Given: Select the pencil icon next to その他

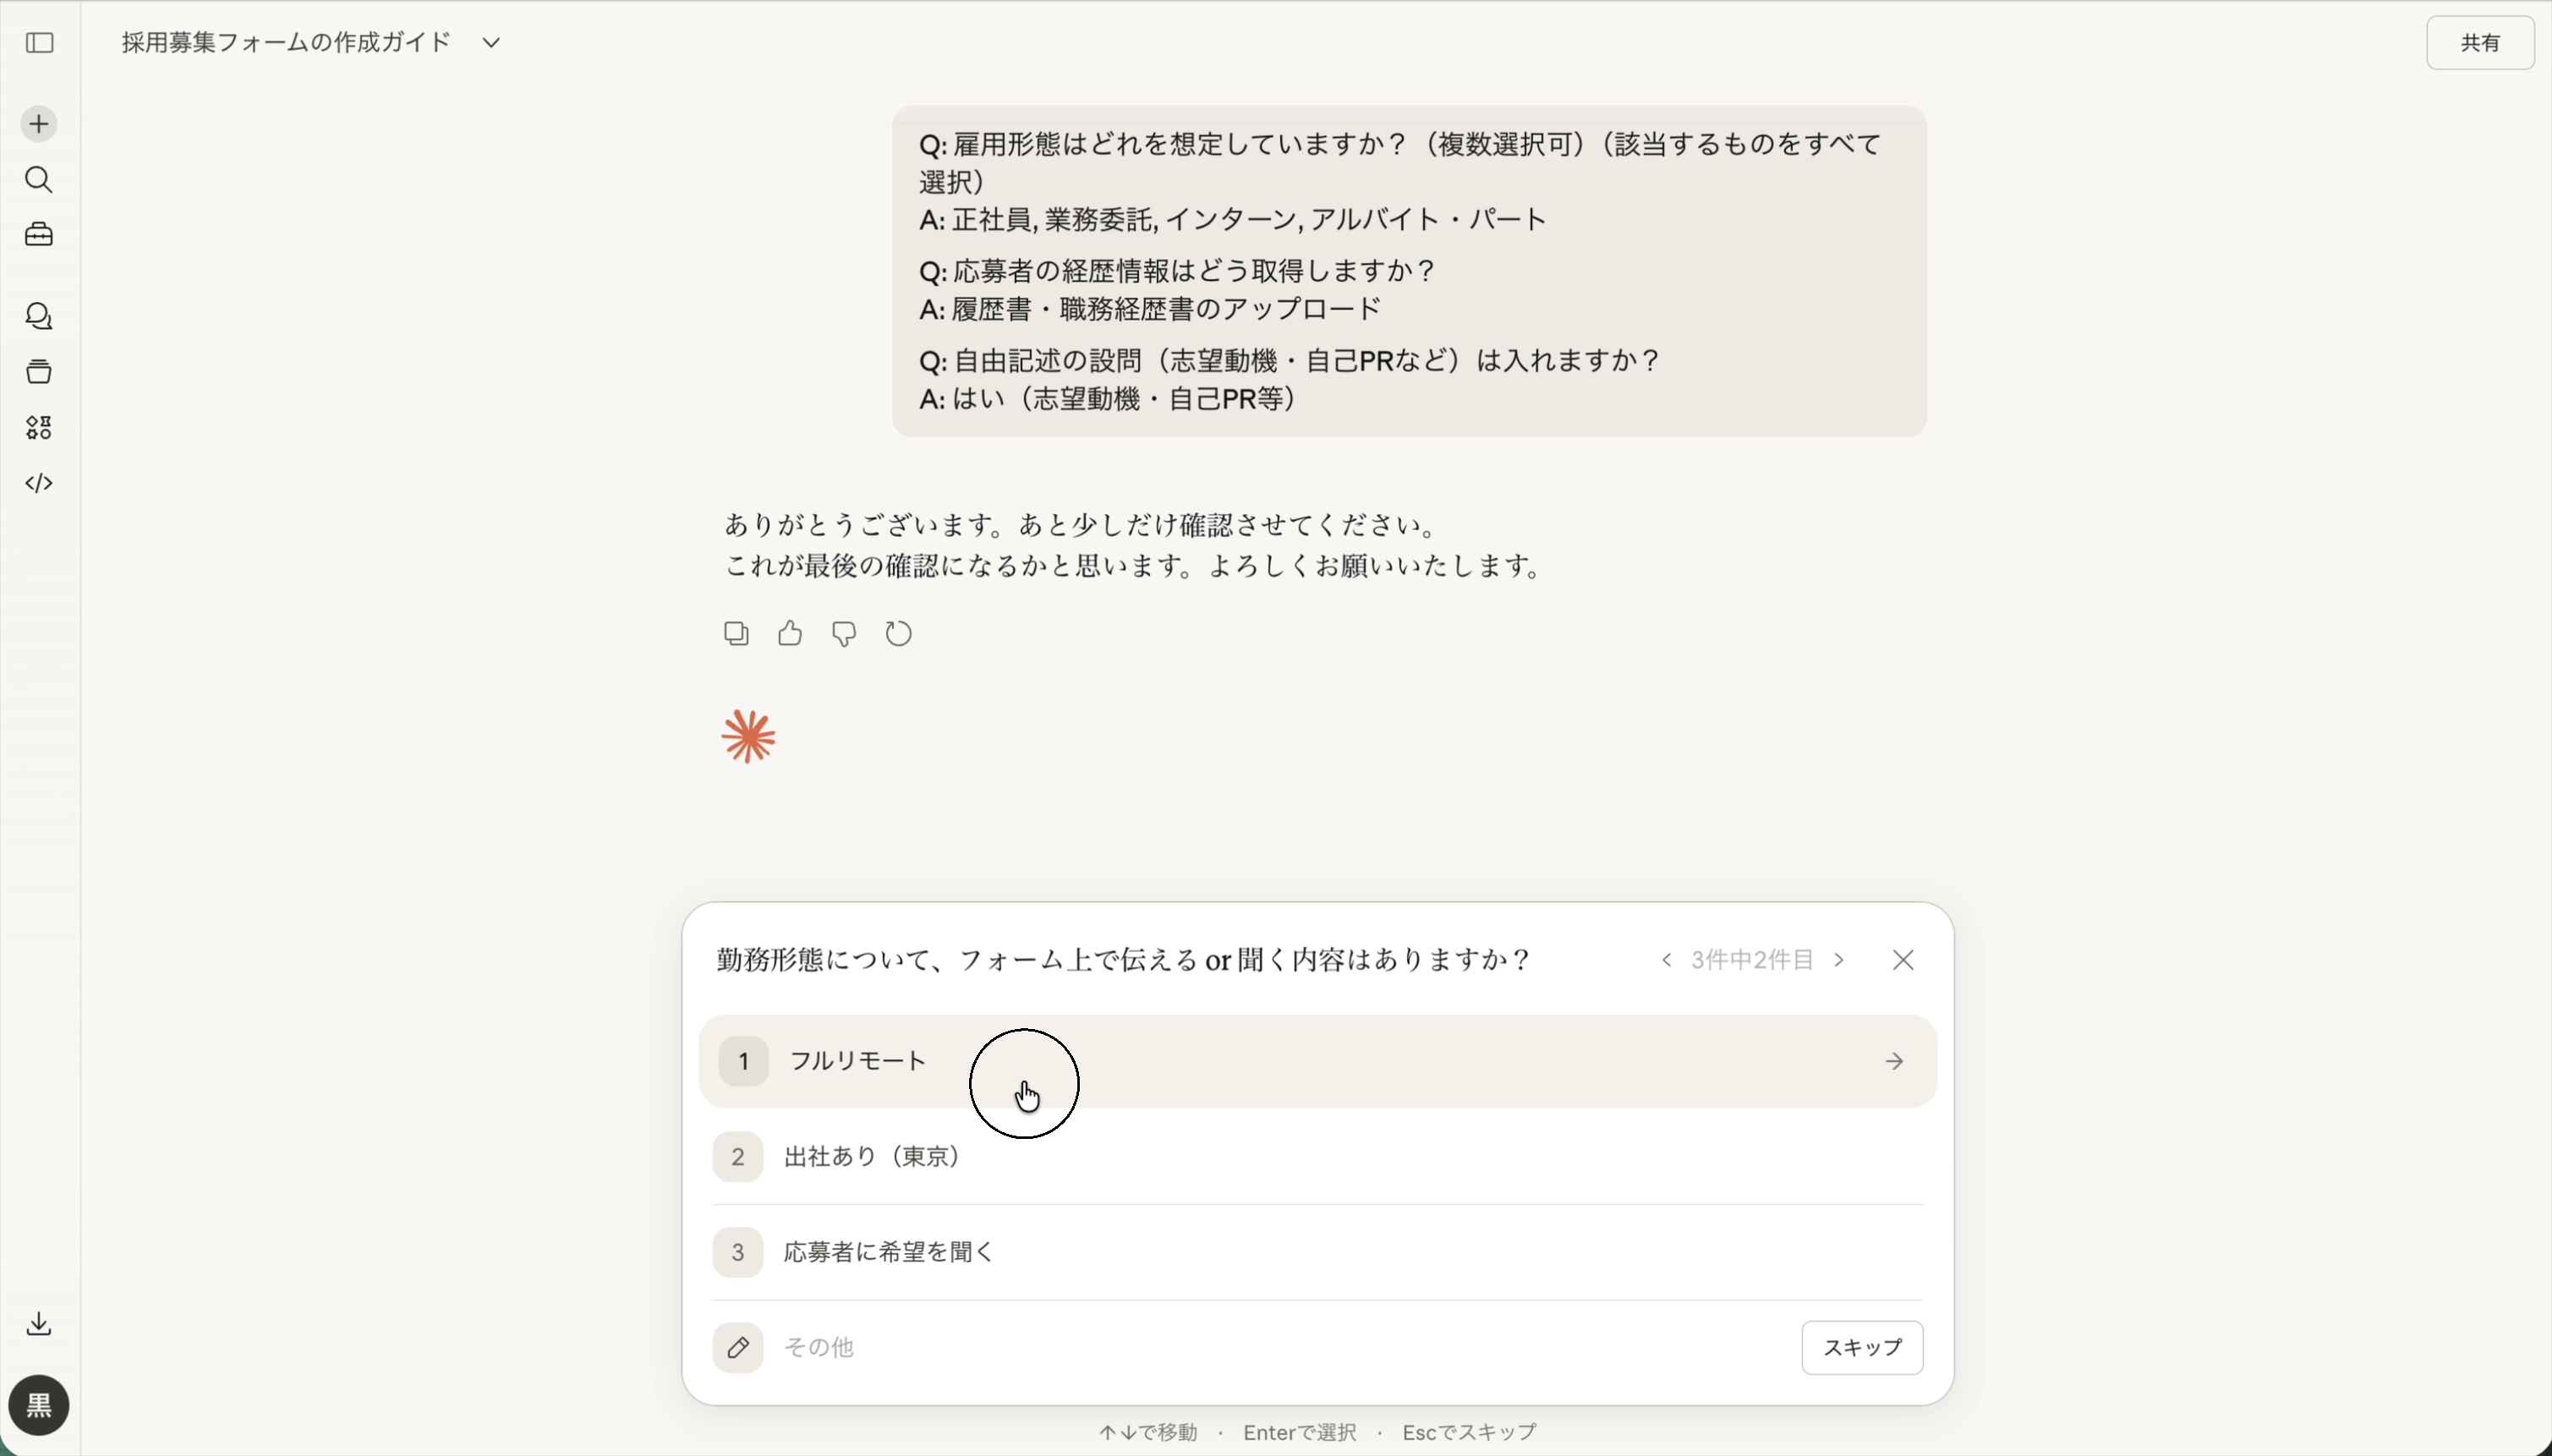Looking at the screenshot, I should tap(738, 1348).
